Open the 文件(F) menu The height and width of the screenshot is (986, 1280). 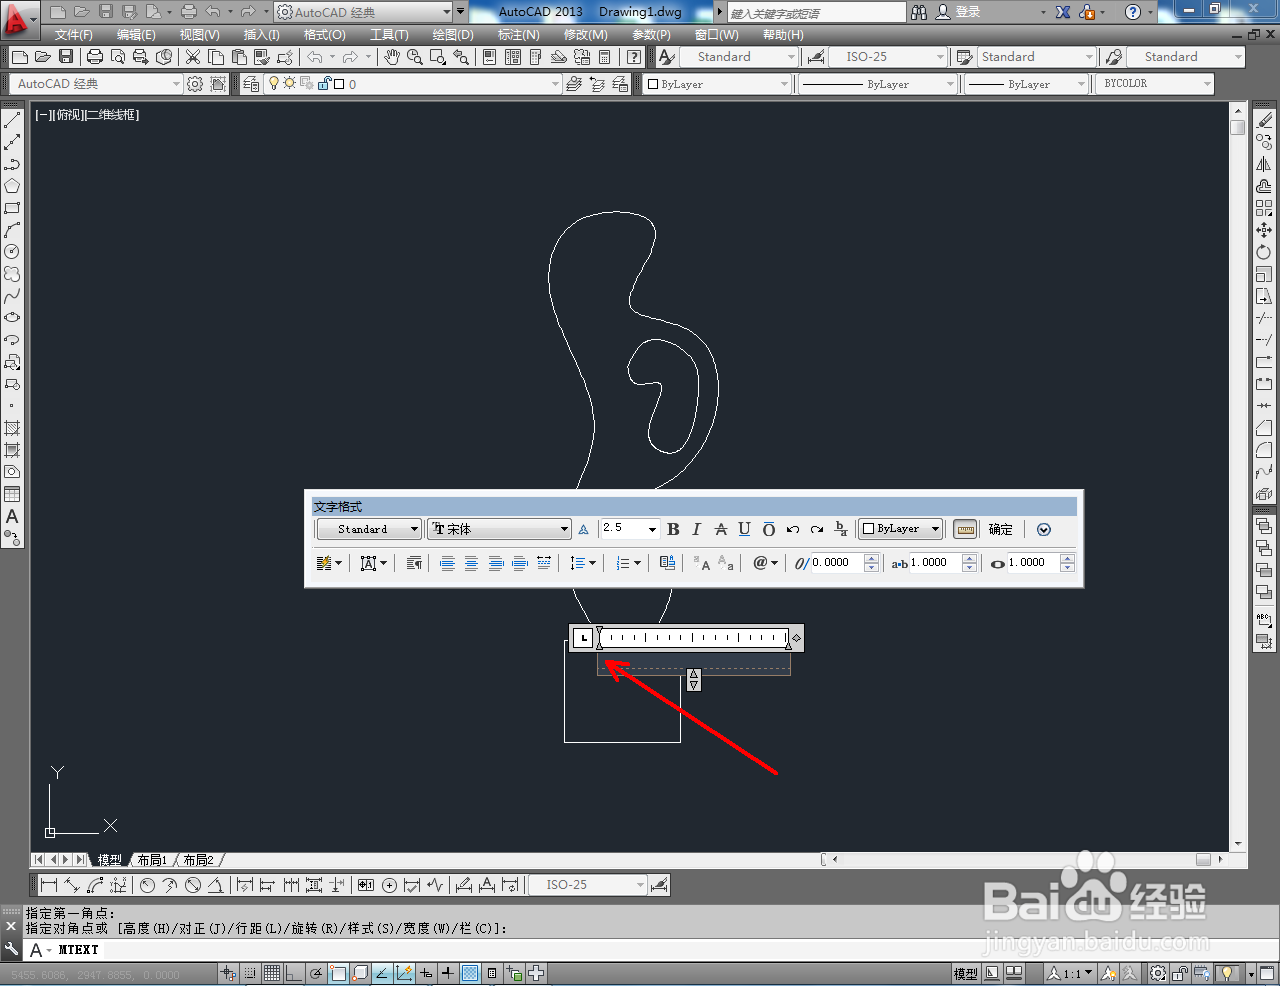74,34
